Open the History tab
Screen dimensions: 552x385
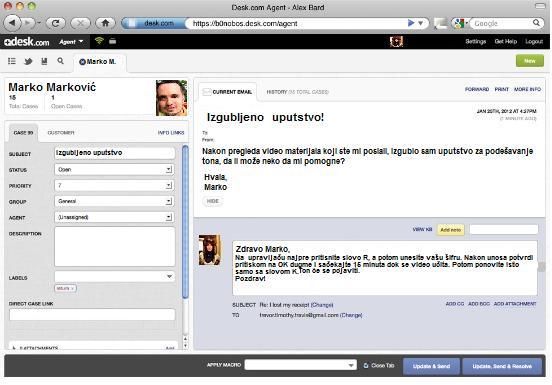(x=297, y=92)
